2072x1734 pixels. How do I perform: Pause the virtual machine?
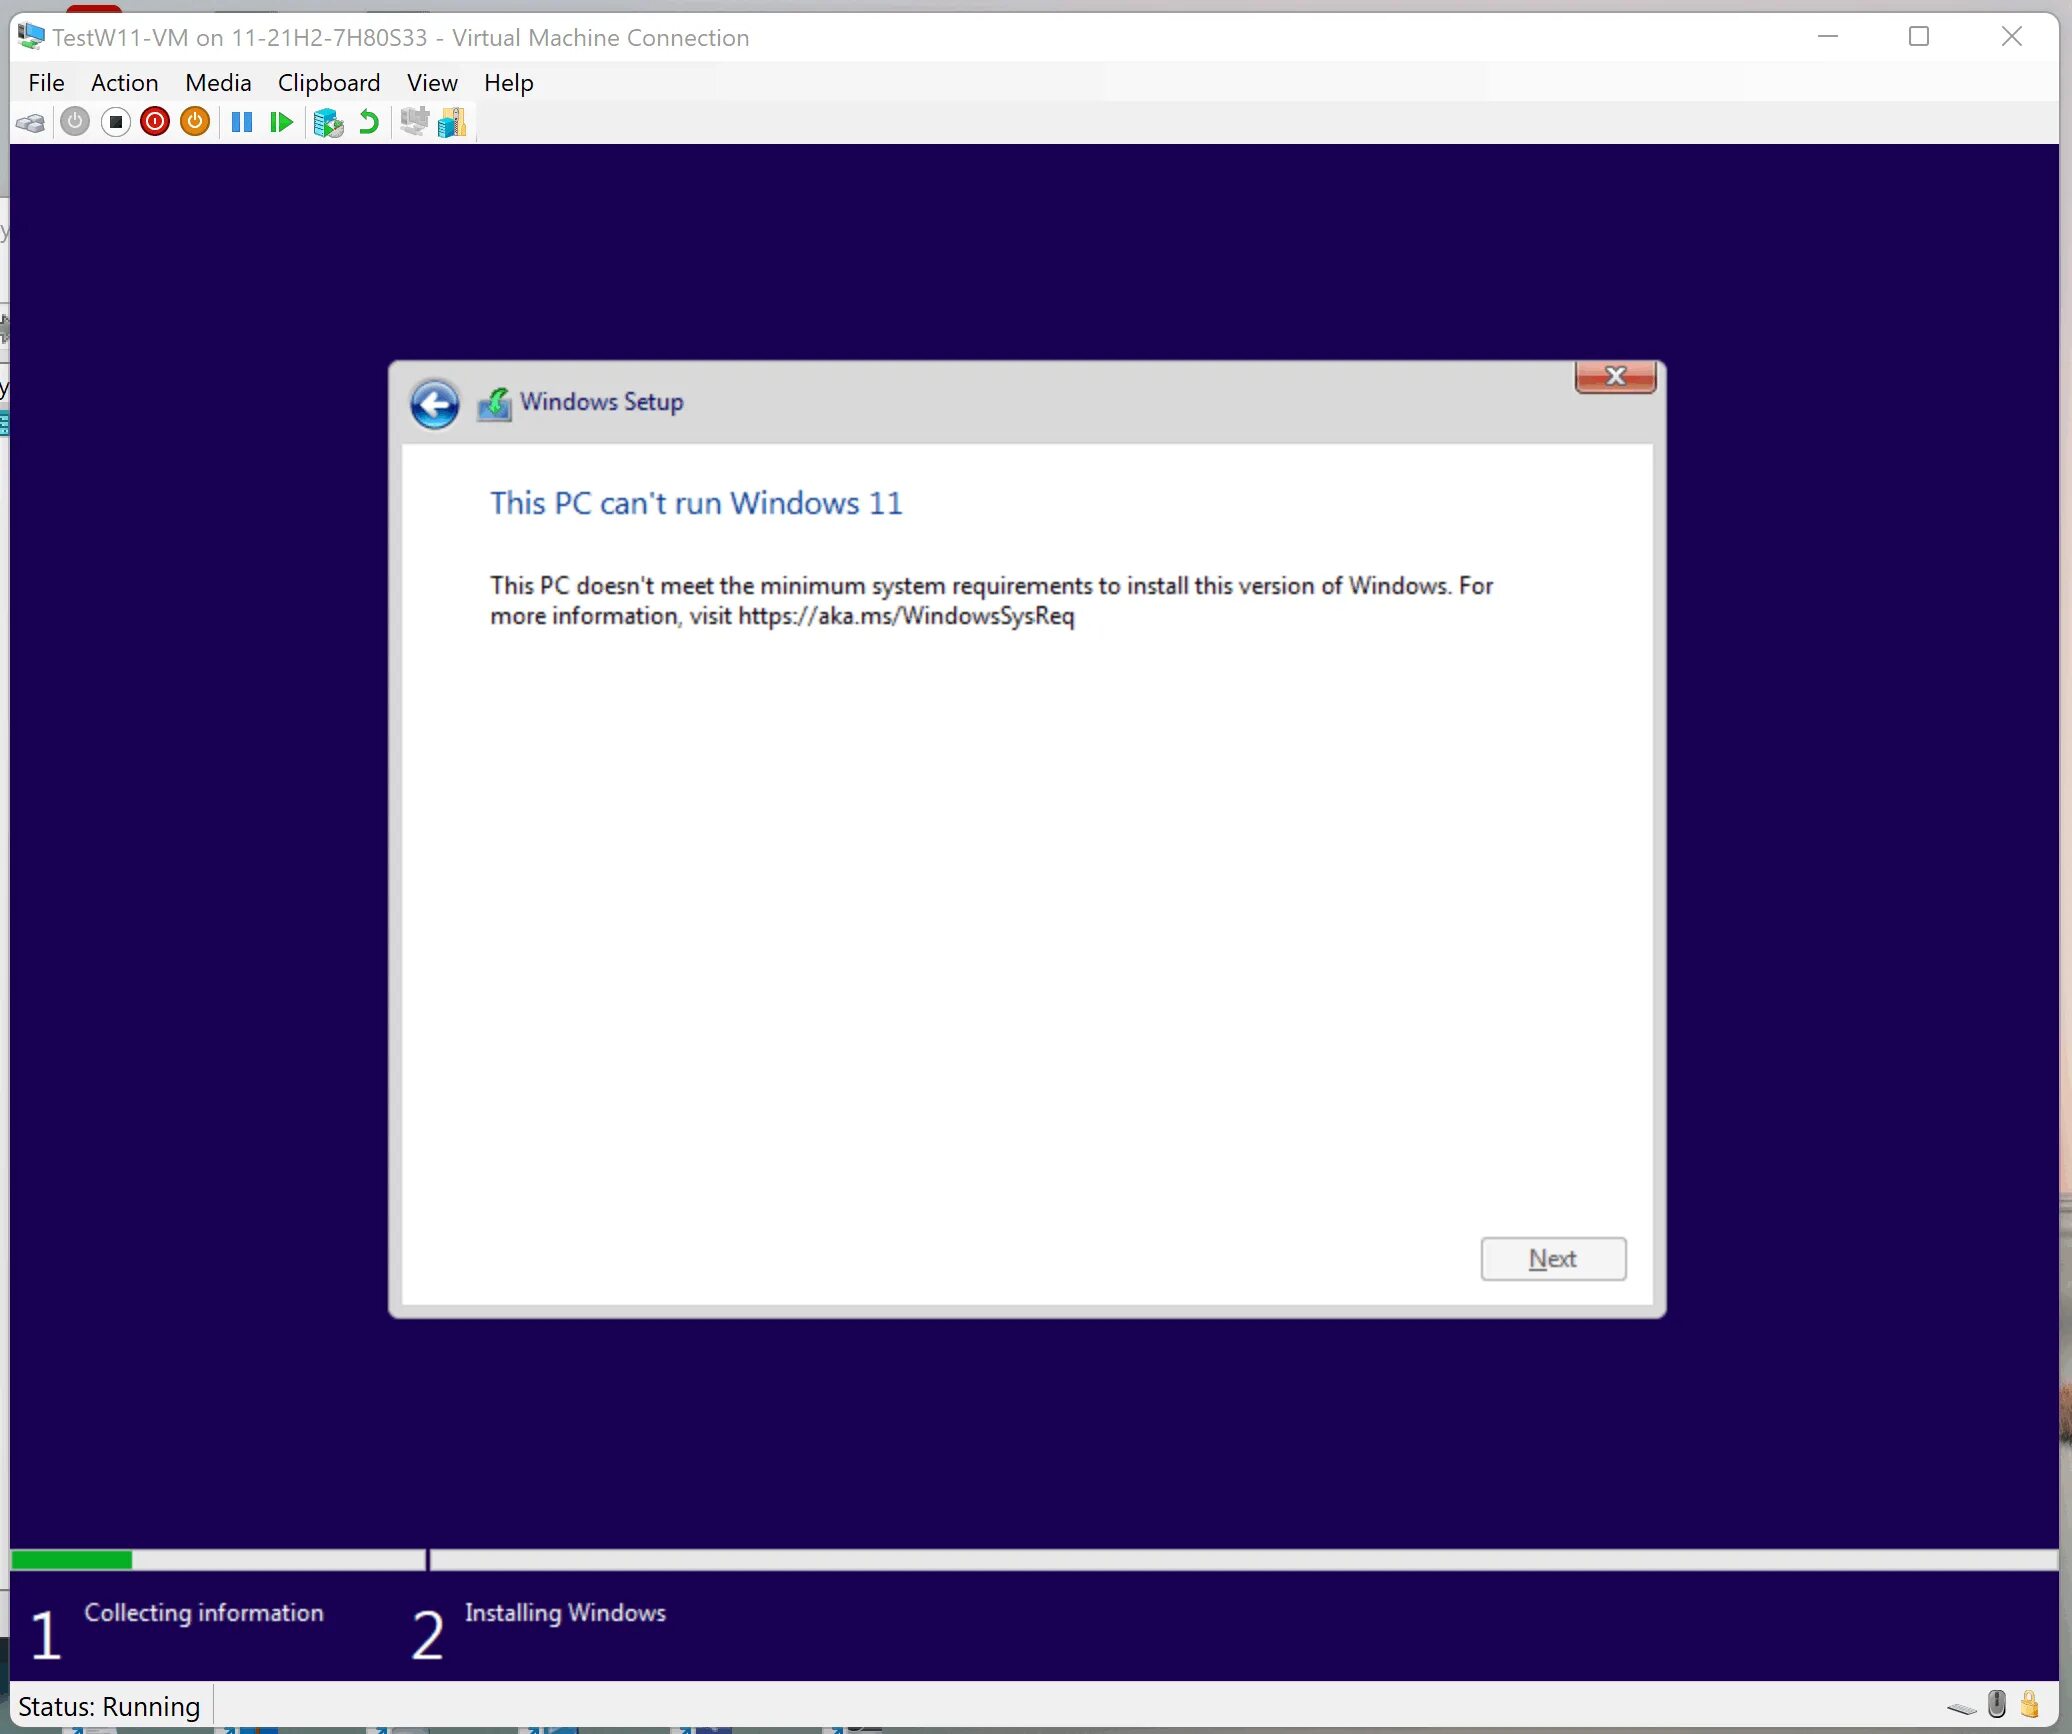pyautogui.click(x=242, y=122)
